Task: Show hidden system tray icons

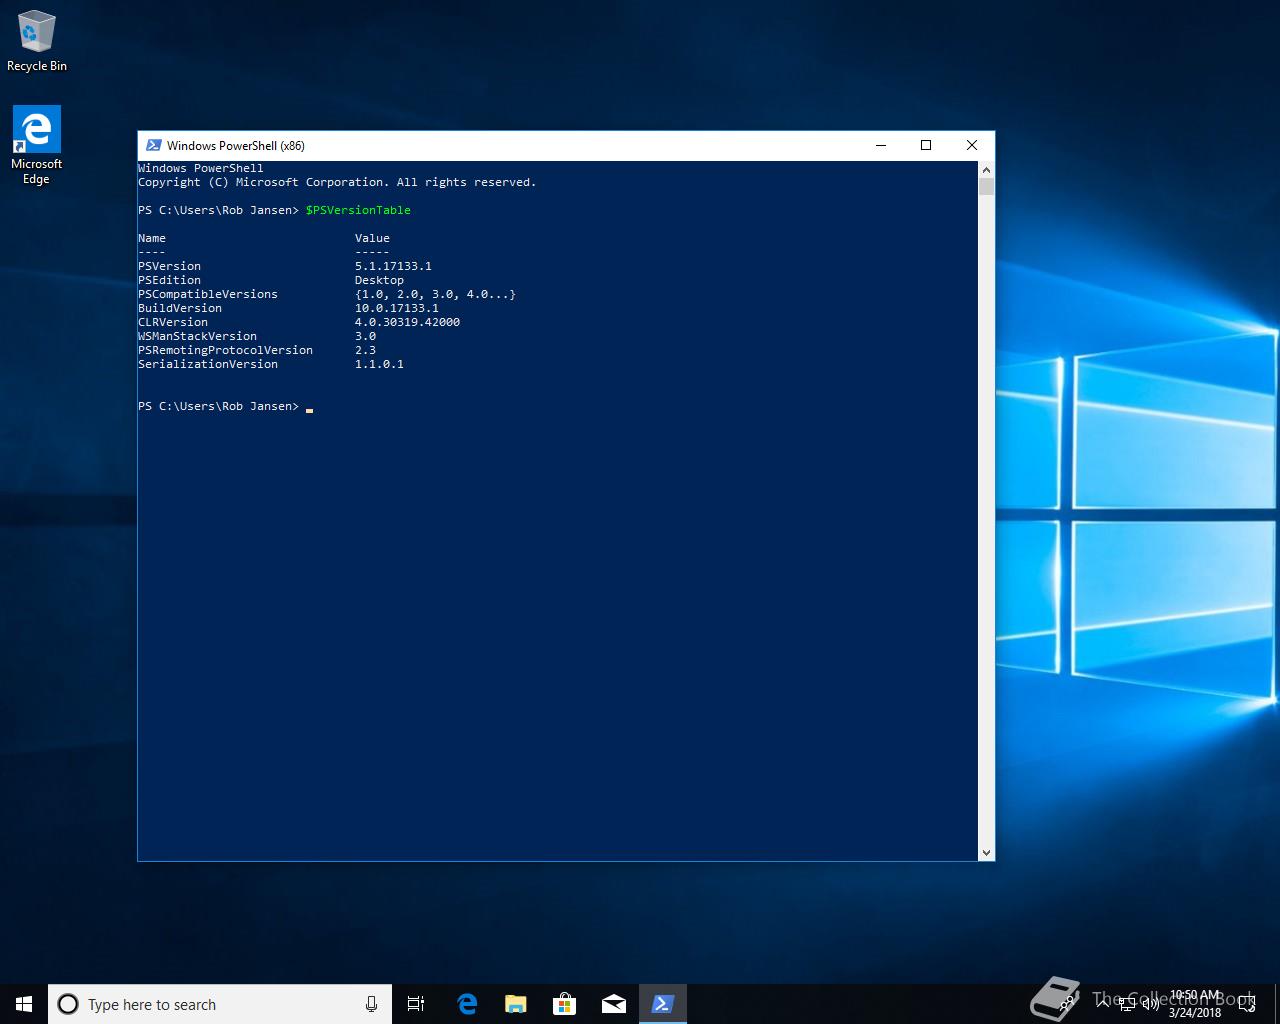Action: tap(1104, 1004)
